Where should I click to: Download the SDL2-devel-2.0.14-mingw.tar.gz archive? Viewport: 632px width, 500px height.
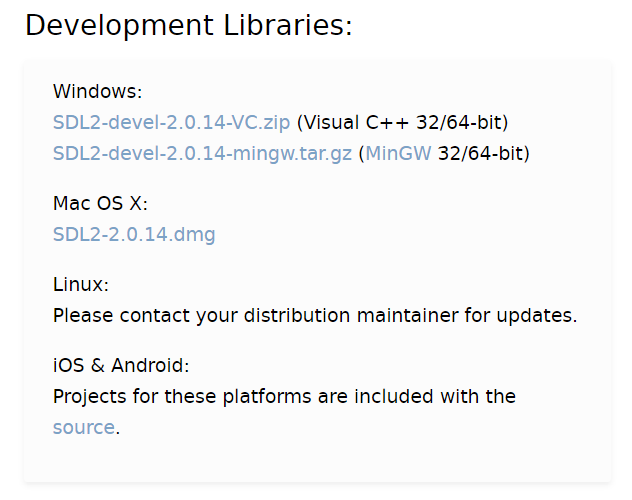coord(202,154)
